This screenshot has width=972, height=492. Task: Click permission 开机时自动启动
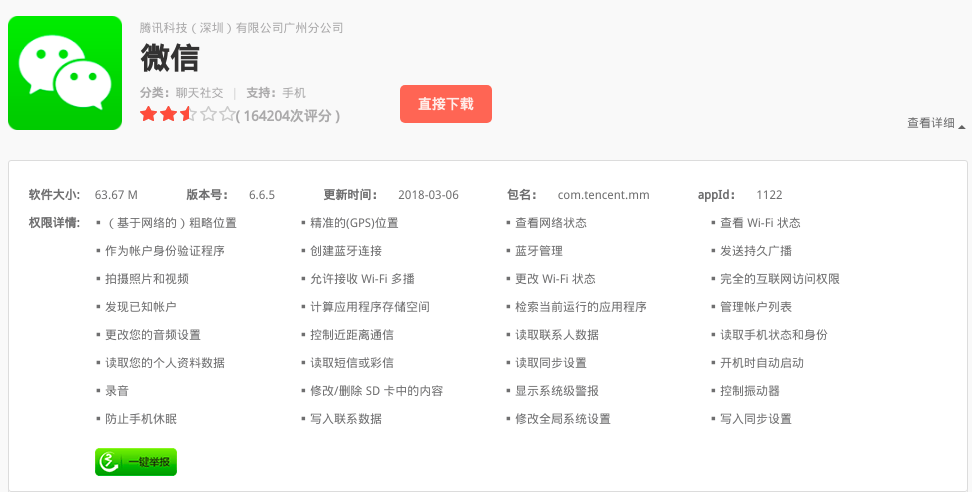tap(762, 363)
